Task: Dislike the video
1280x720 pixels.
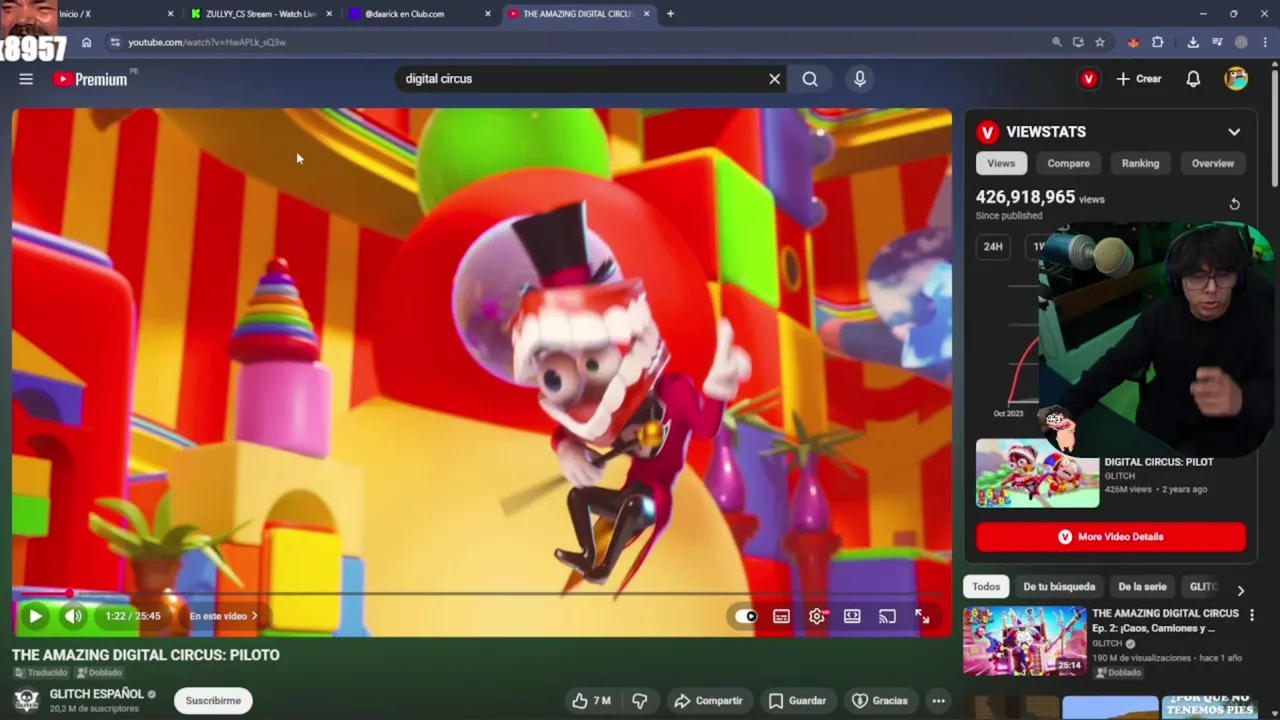Action: (x=640, y=701)
